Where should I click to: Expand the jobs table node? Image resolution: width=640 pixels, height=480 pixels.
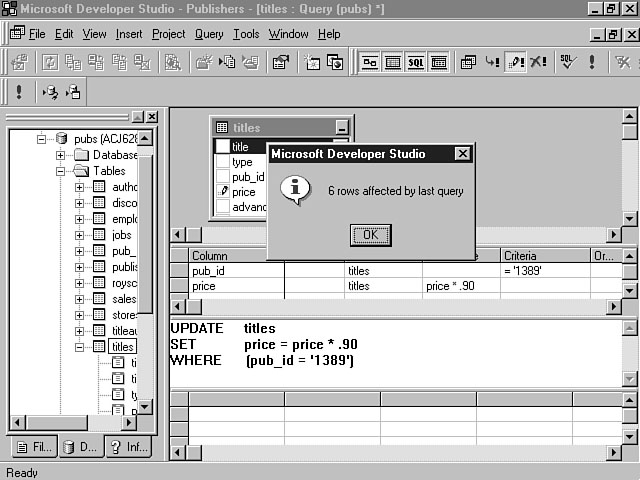click(x=80, y=235)
